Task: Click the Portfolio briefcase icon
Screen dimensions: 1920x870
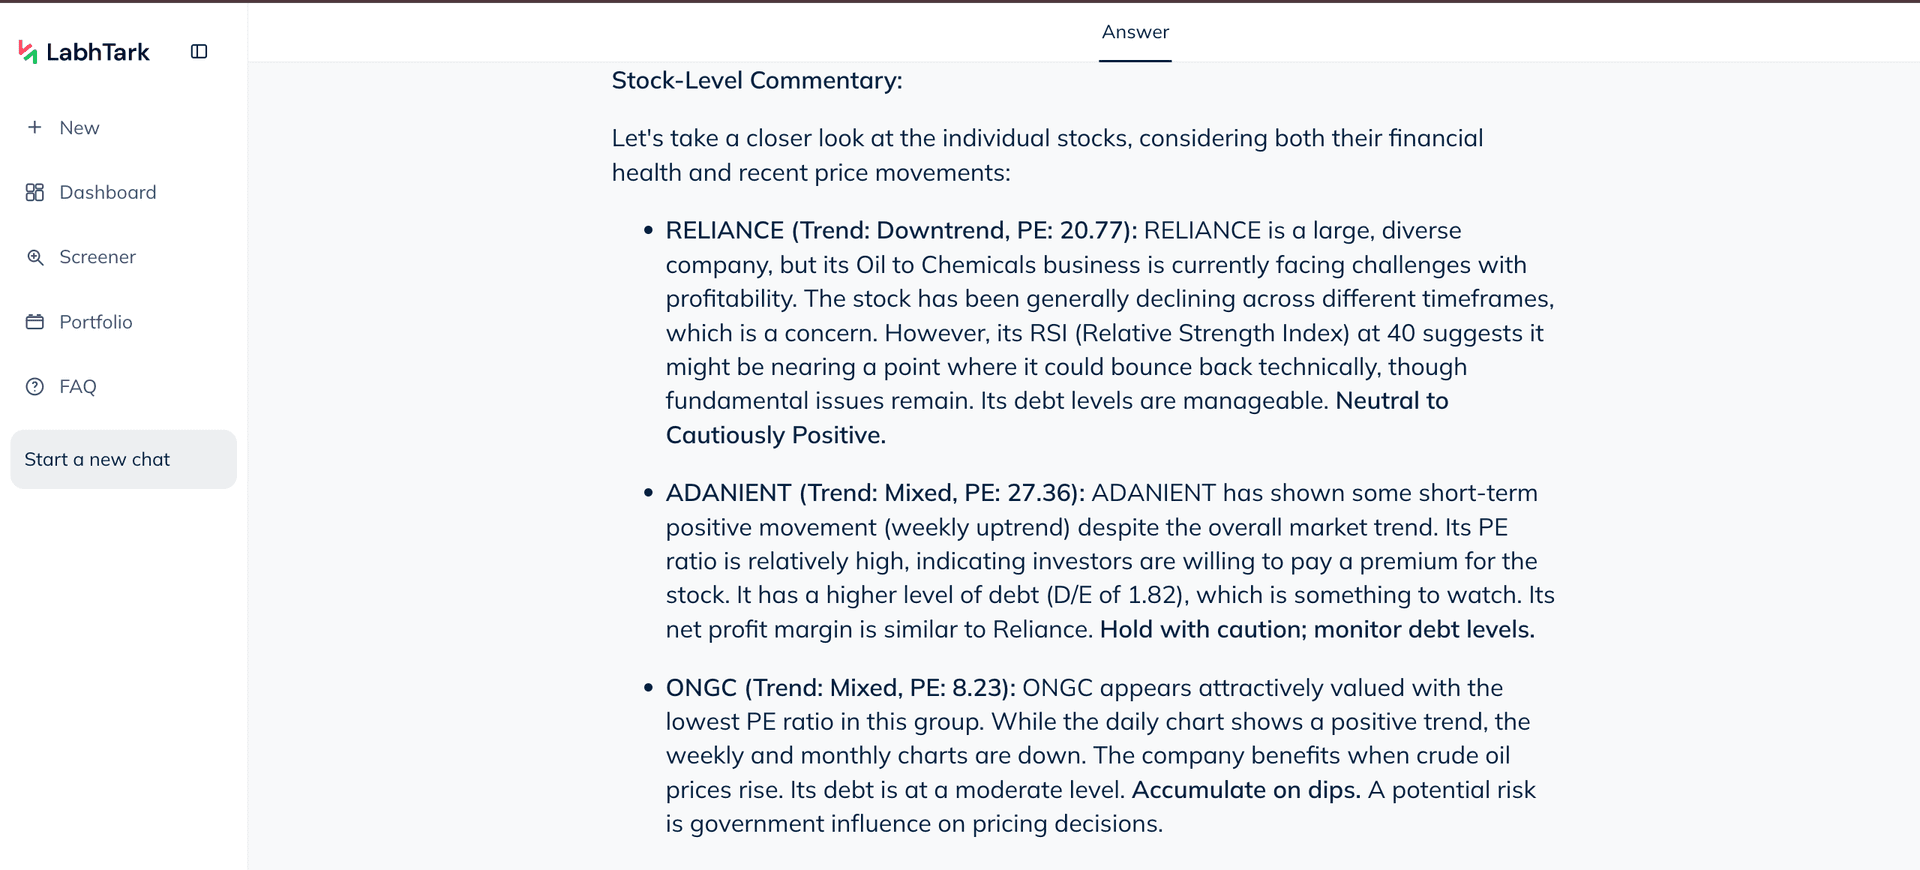Action: tap(35, 322)
